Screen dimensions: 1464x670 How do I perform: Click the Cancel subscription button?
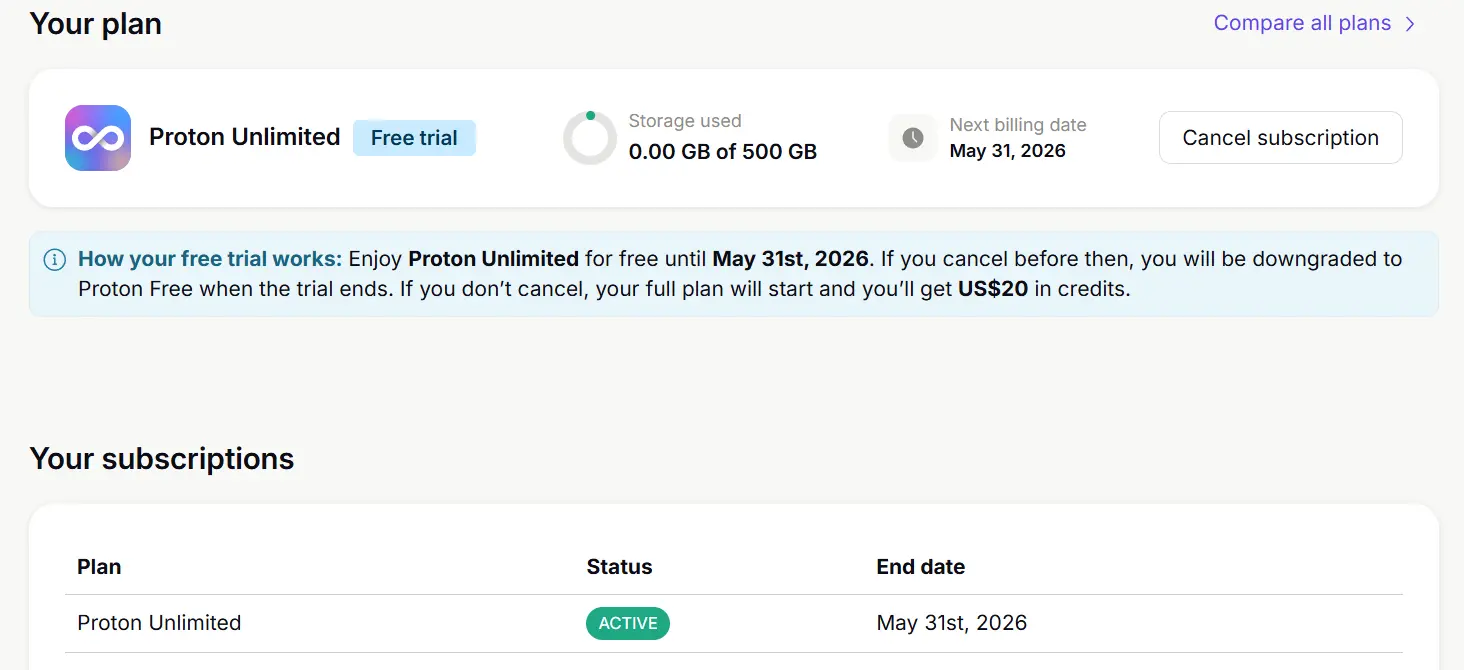point(1280,138)
